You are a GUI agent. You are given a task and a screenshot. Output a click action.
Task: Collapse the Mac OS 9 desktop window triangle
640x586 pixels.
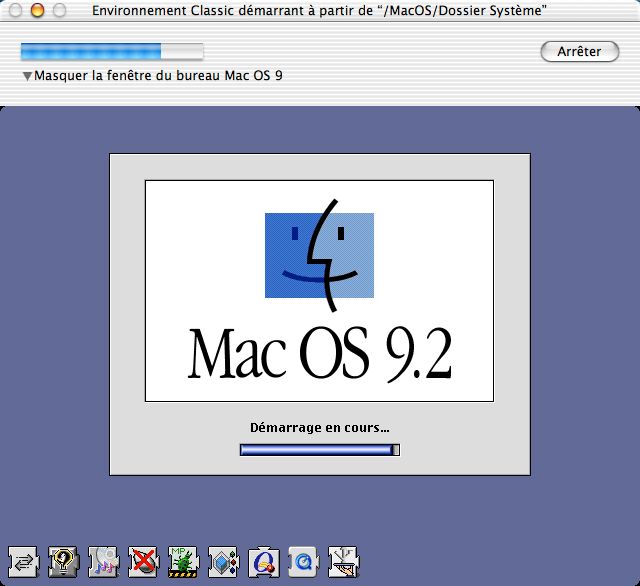pos(27,76)
